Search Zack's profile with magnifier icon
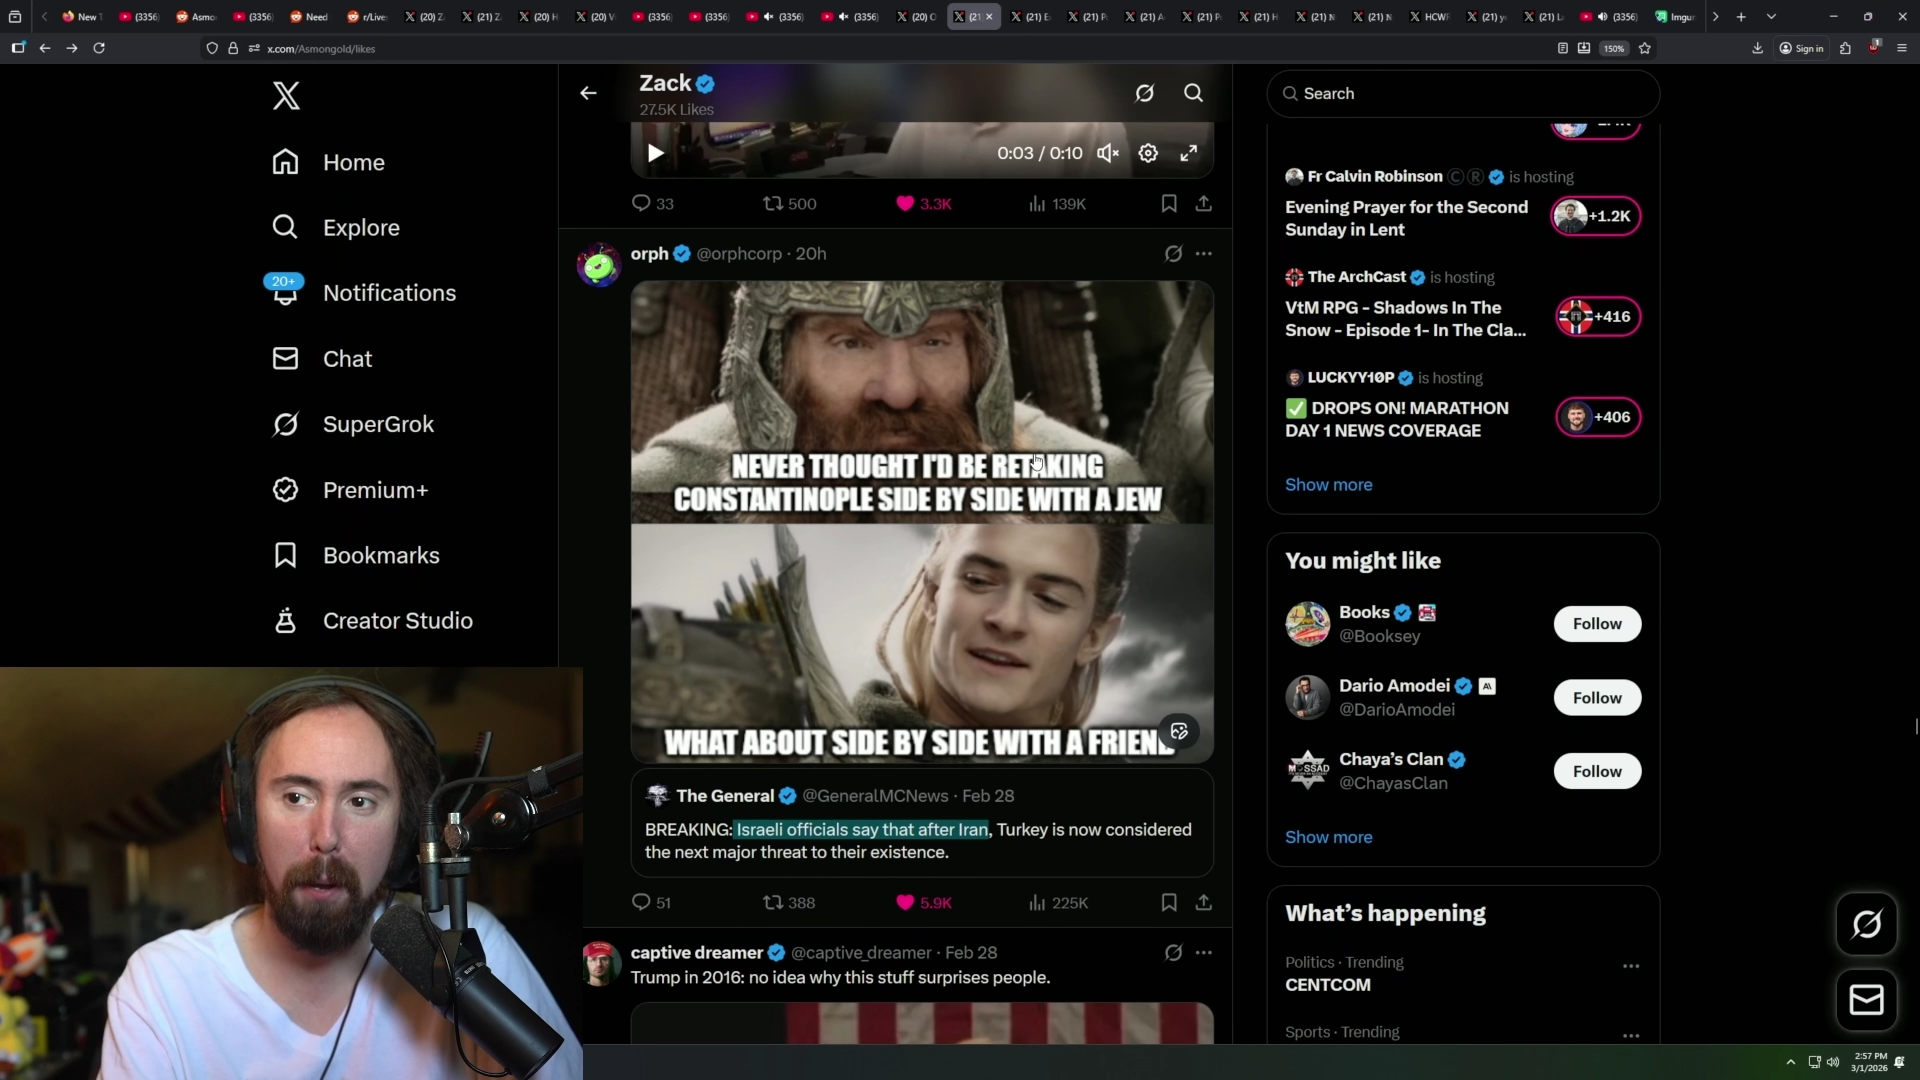The image size is (1920, 1080). click(x=1193, y=93)
